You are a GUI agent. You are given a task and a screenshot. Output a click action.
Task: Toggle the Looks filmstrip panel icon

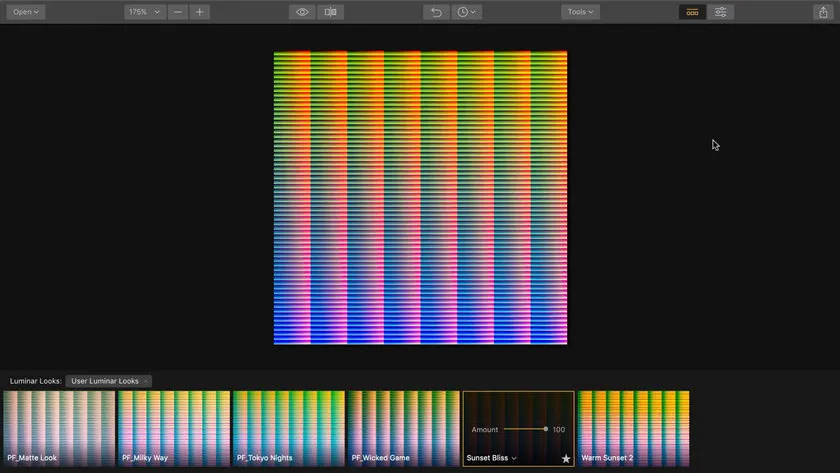point(692,12)
